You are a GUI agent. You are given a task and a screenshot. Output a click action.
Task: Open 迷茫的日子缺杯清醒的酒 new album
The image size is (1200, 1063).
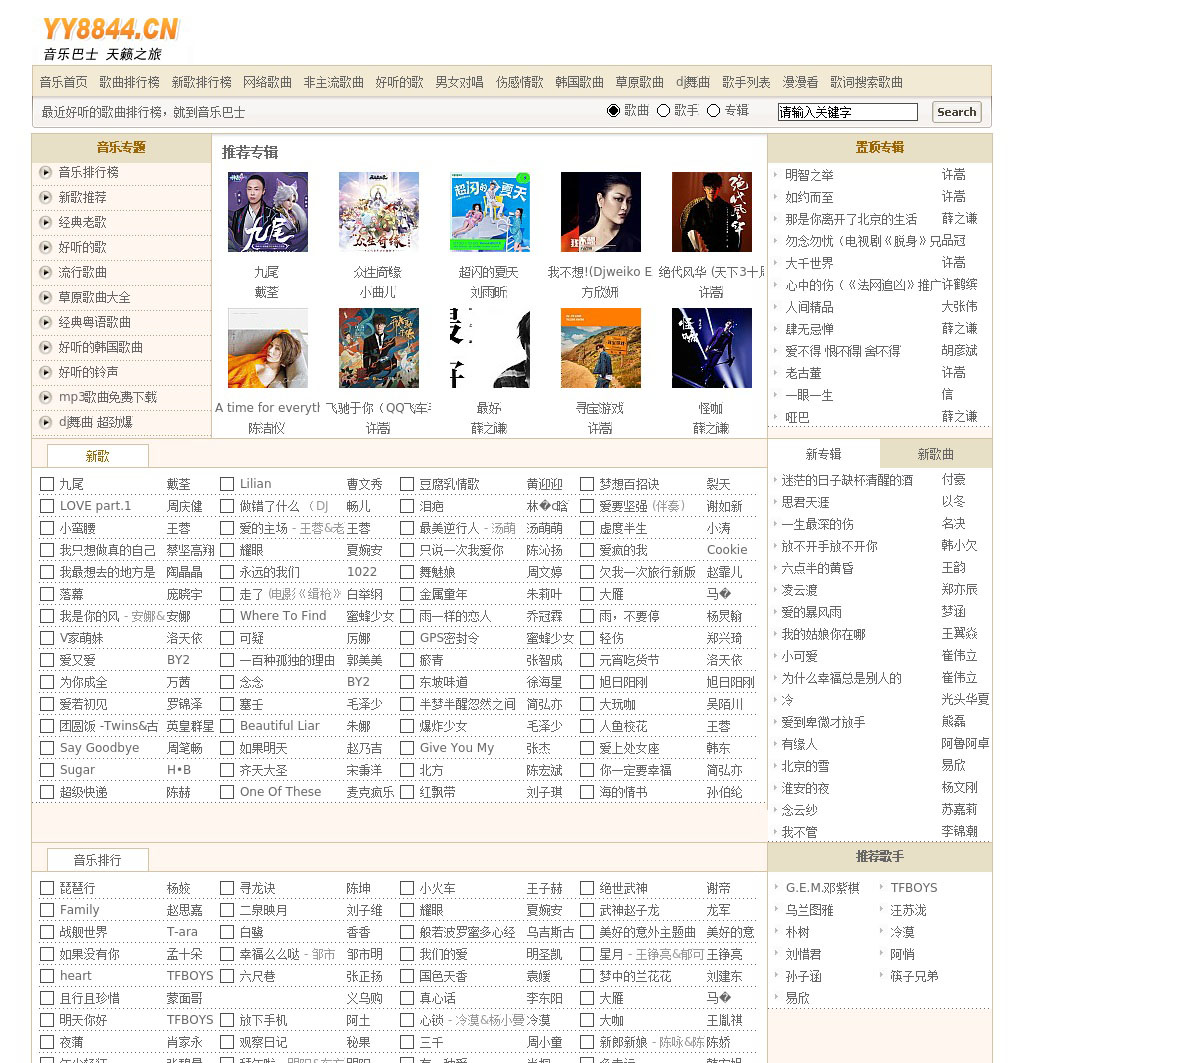pos(847,480)
